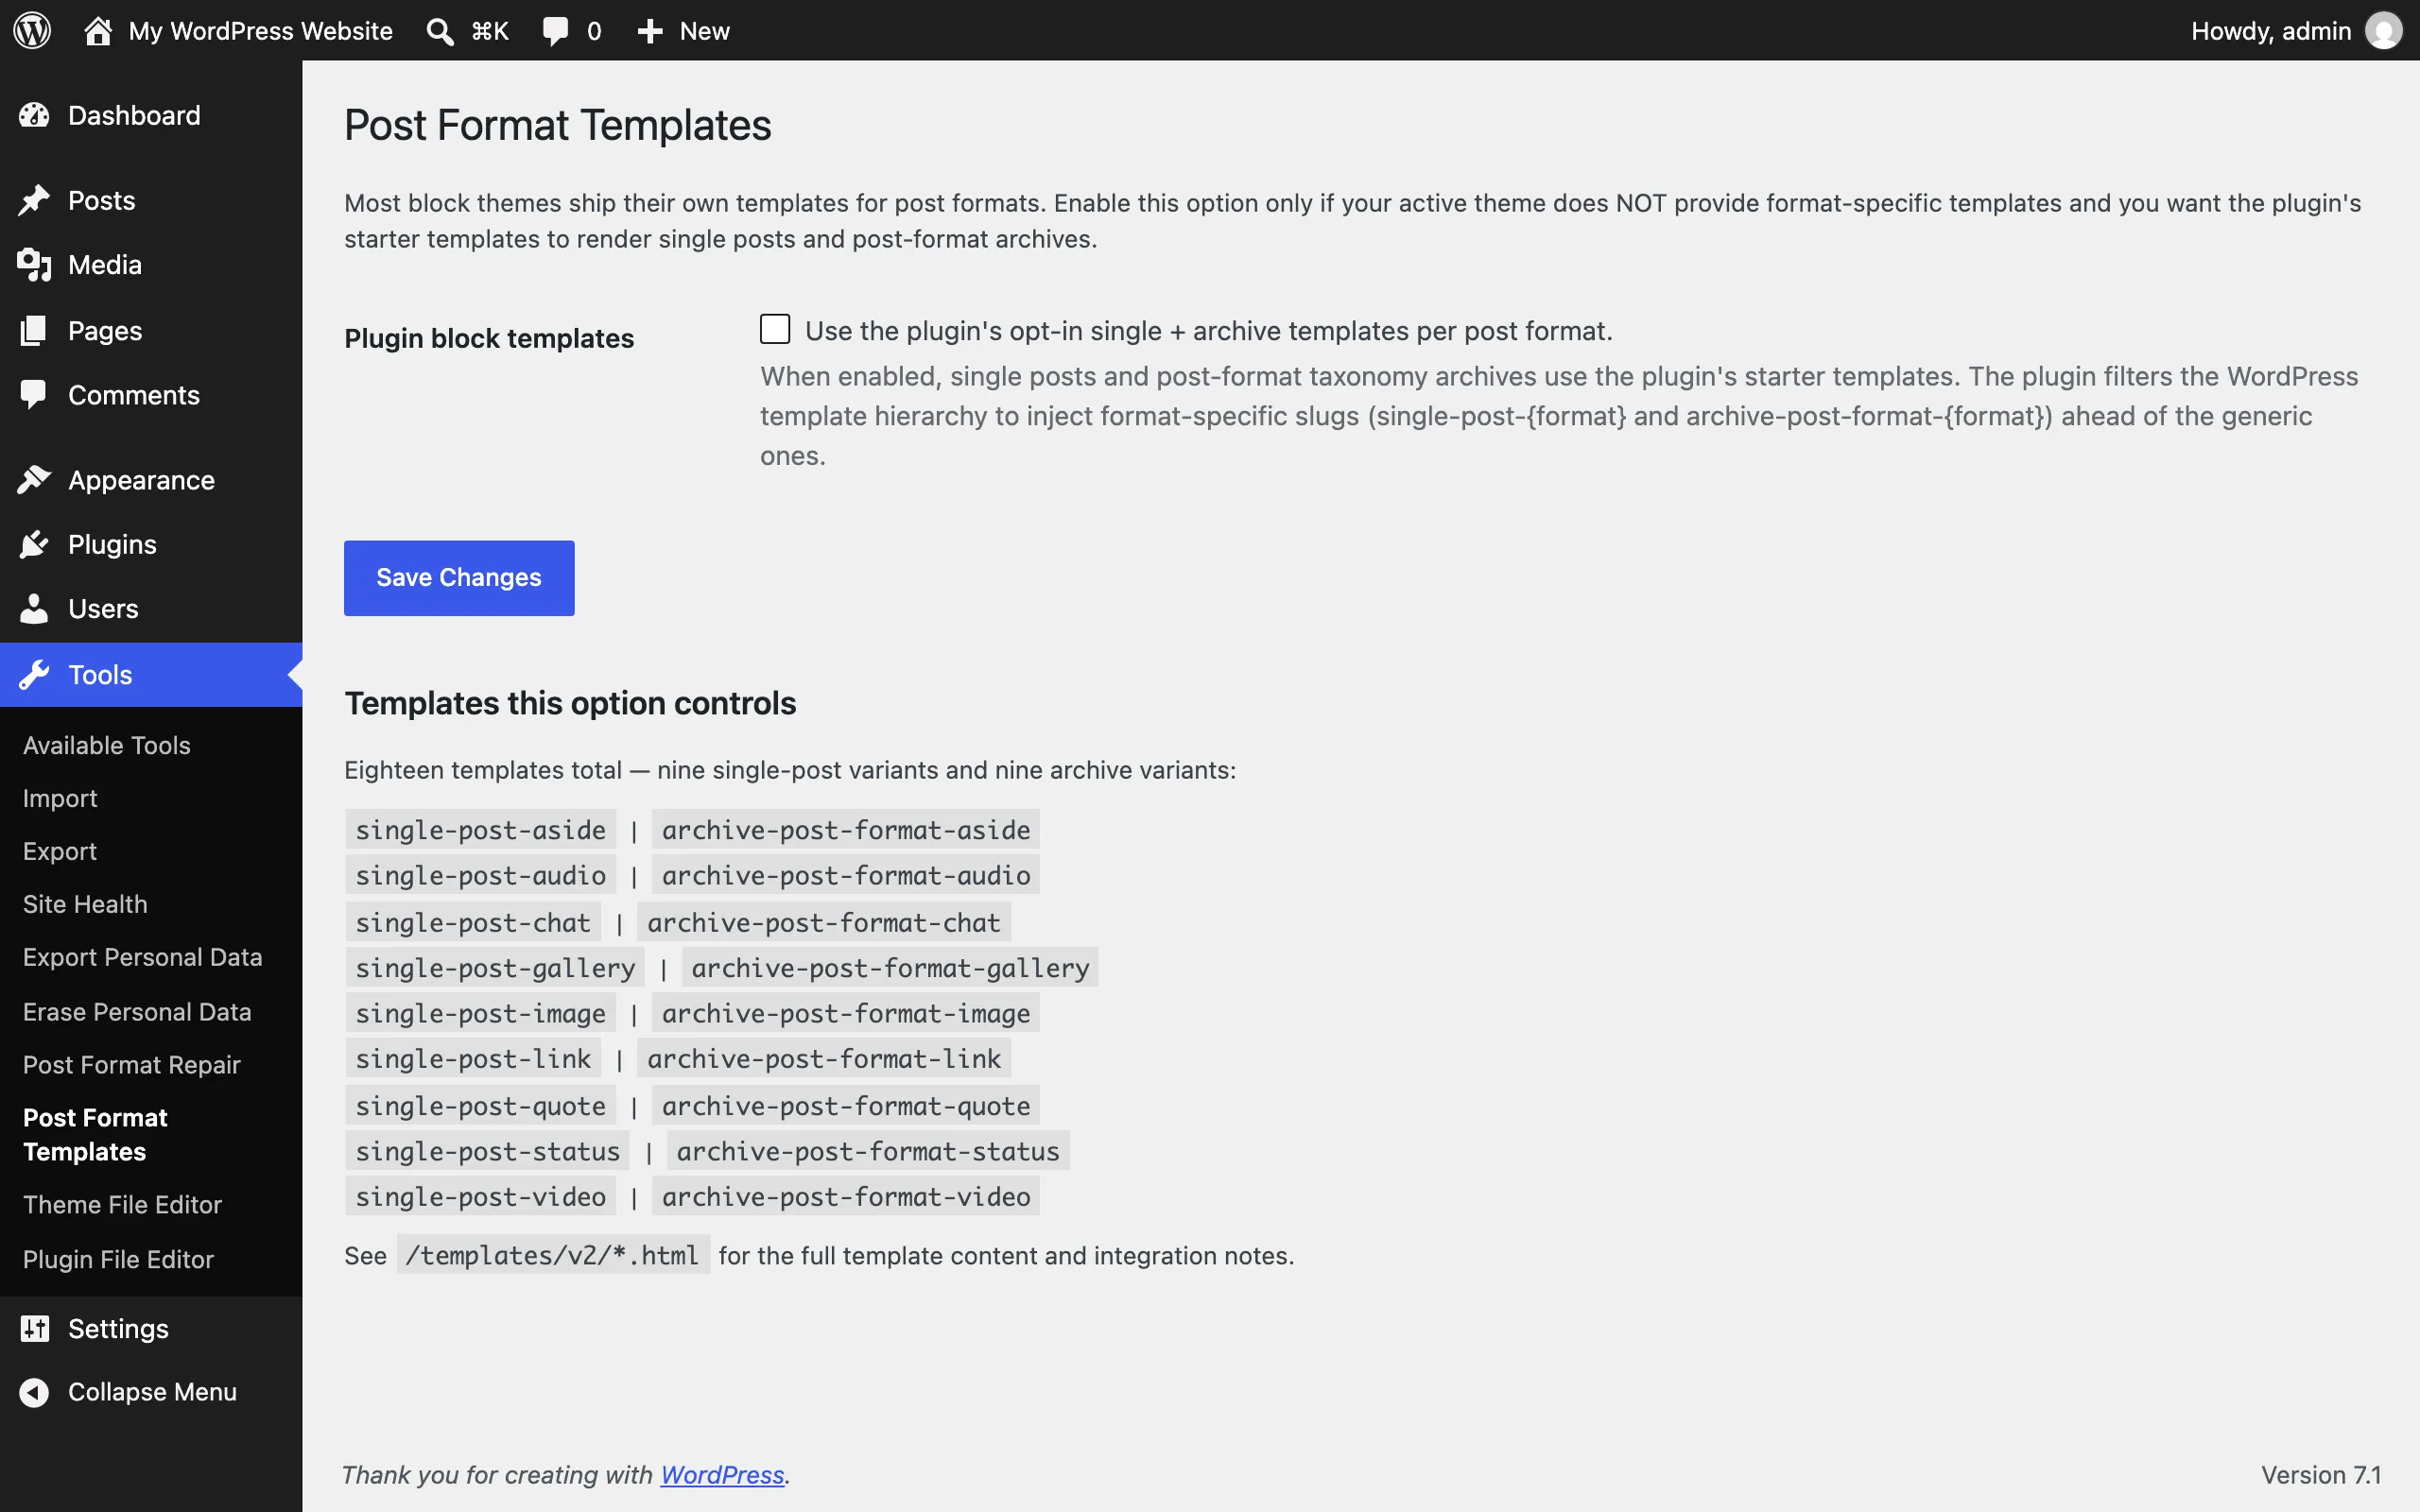Click archive-post-format-chat code text
The width and height of the screenshot is (2420, 1512).
tap(823, 922)
